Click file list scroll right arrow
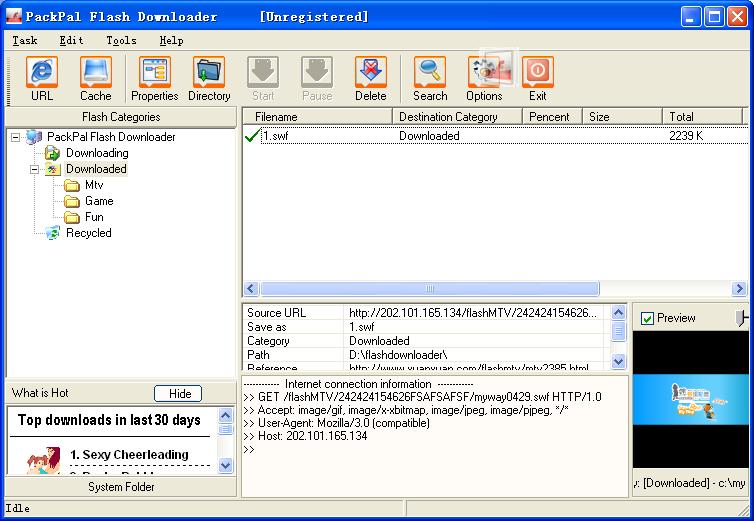Screen dimensions: 754x521 [x=739, y=289]
